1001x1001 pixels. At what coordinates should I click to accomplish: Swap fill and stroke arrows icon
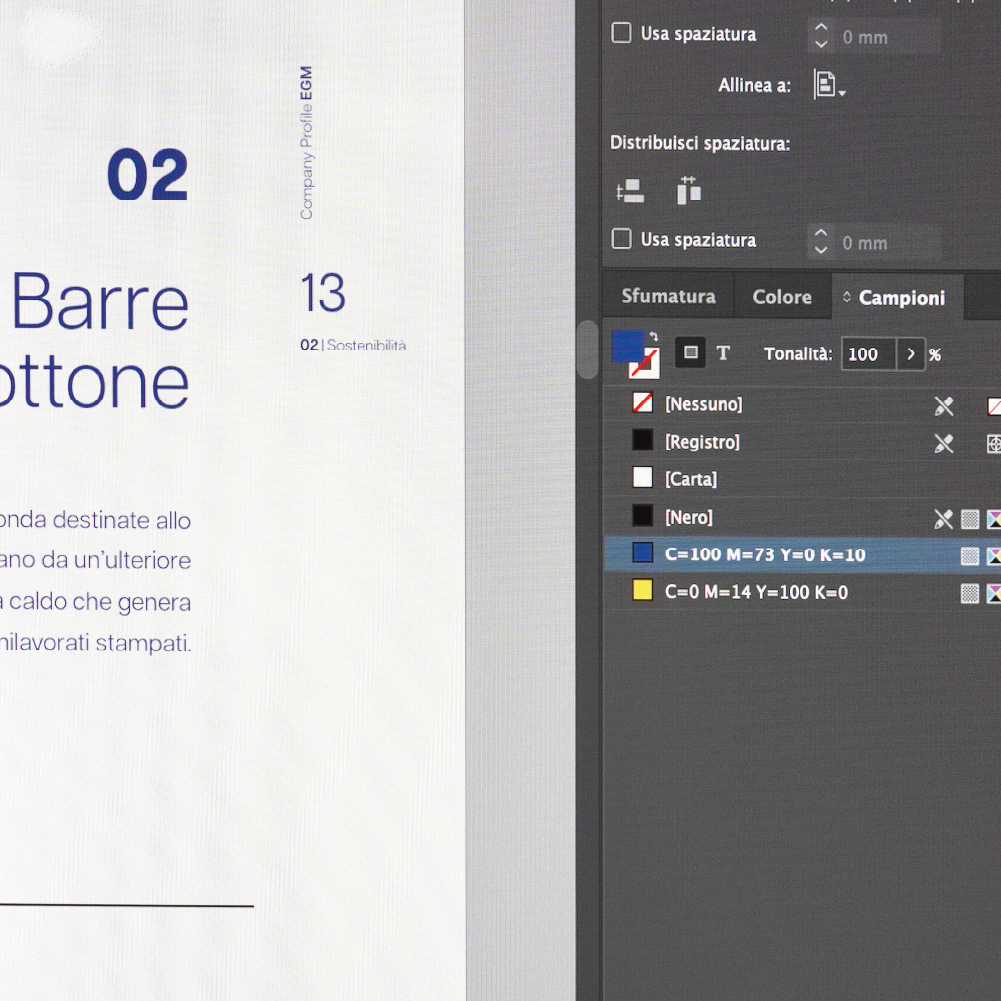click(x=654, y=336)
